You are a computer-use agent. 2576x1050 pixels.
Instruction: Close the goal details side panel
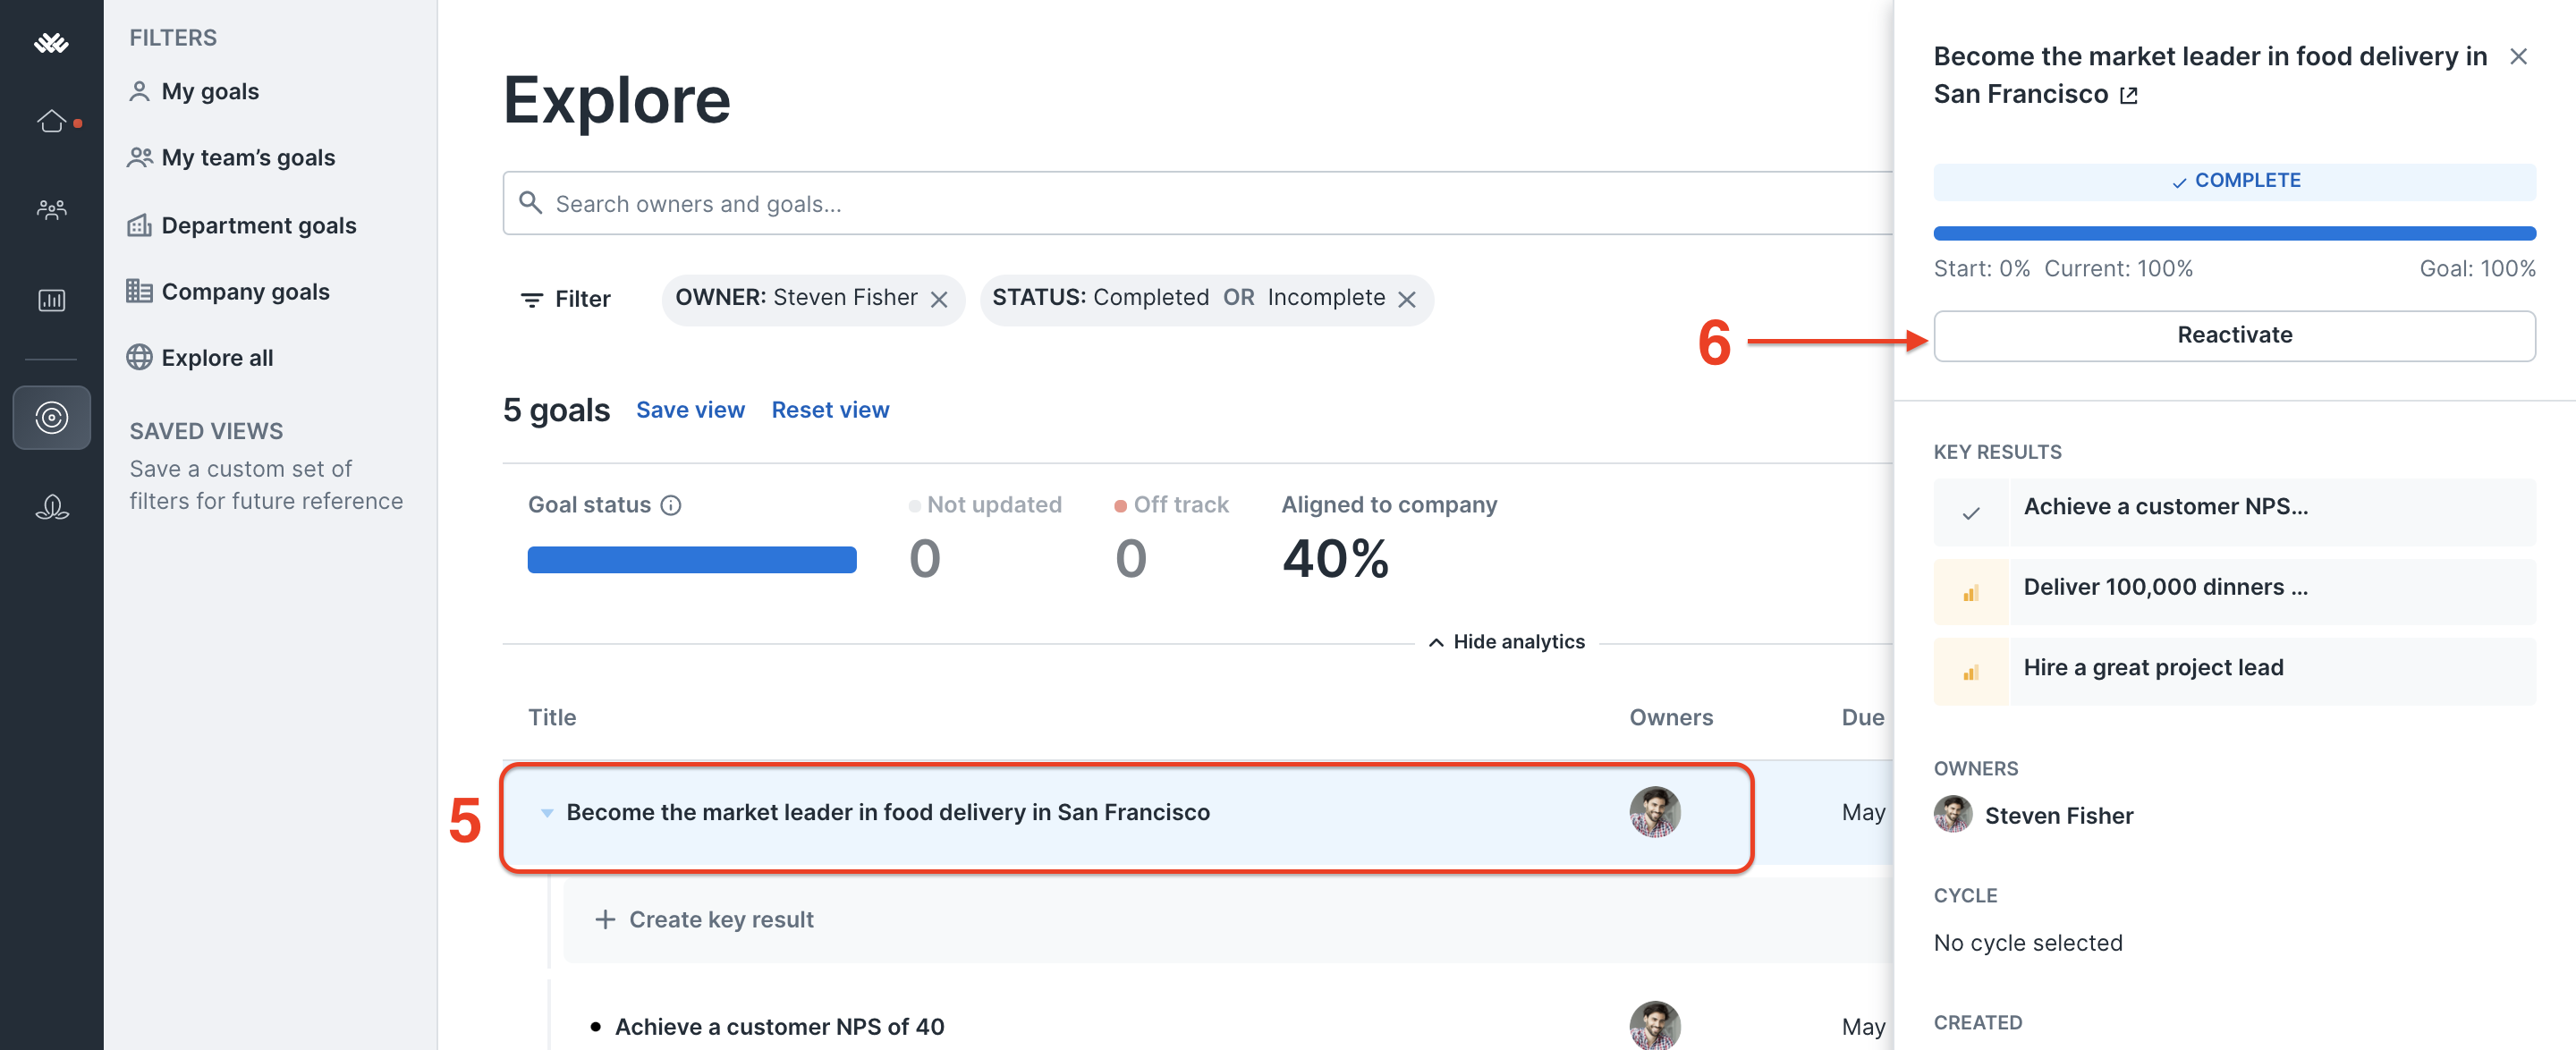tap(2517, 57)
